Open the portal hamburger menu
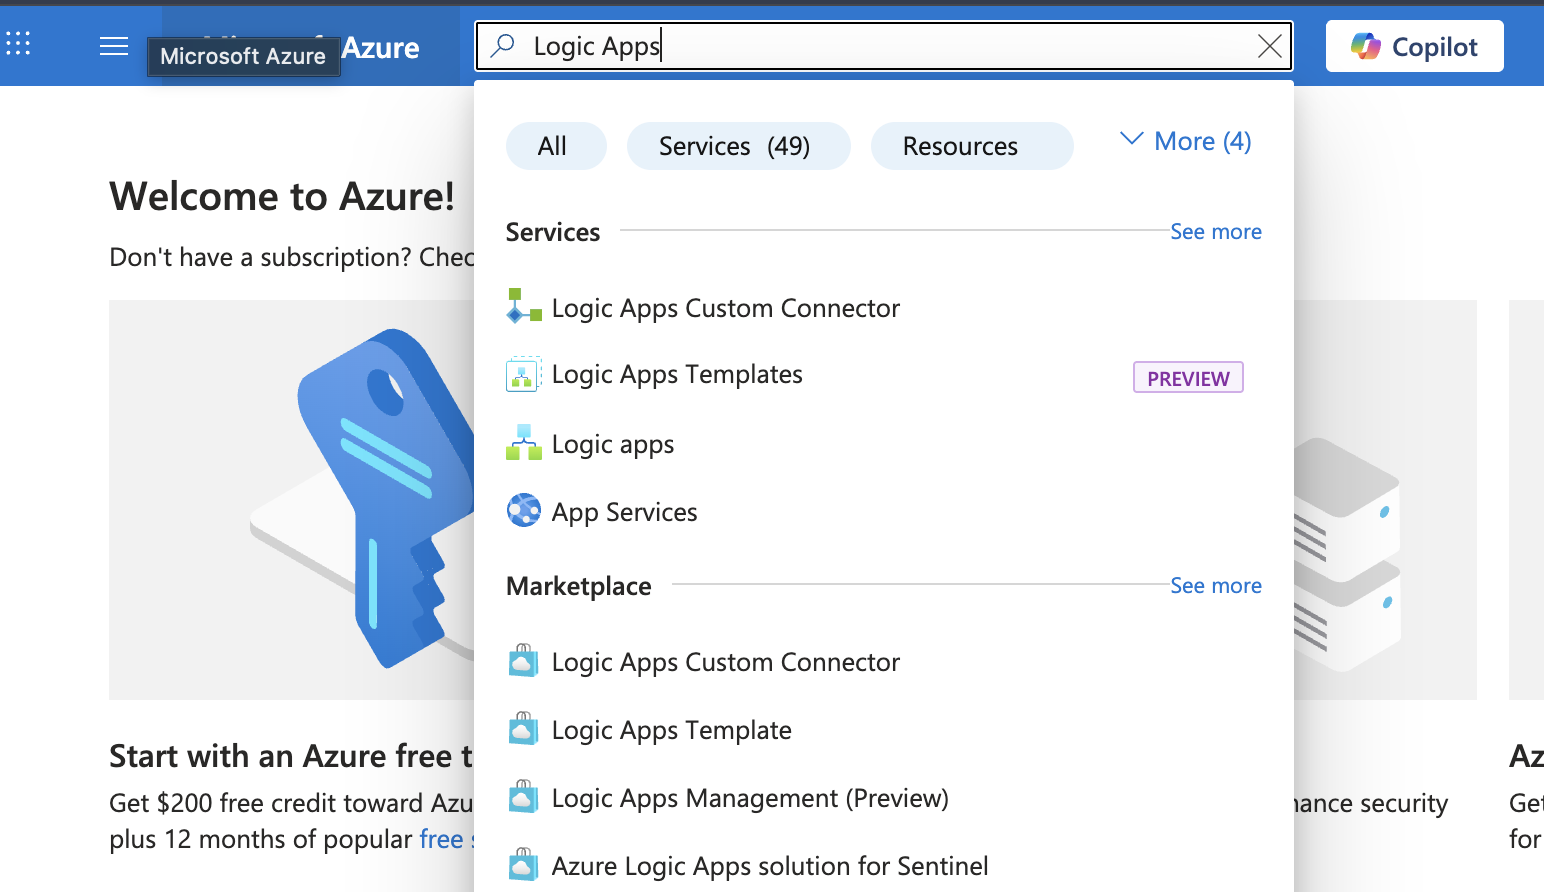Viewport: 1544px width, 892px height. point(113,46)
